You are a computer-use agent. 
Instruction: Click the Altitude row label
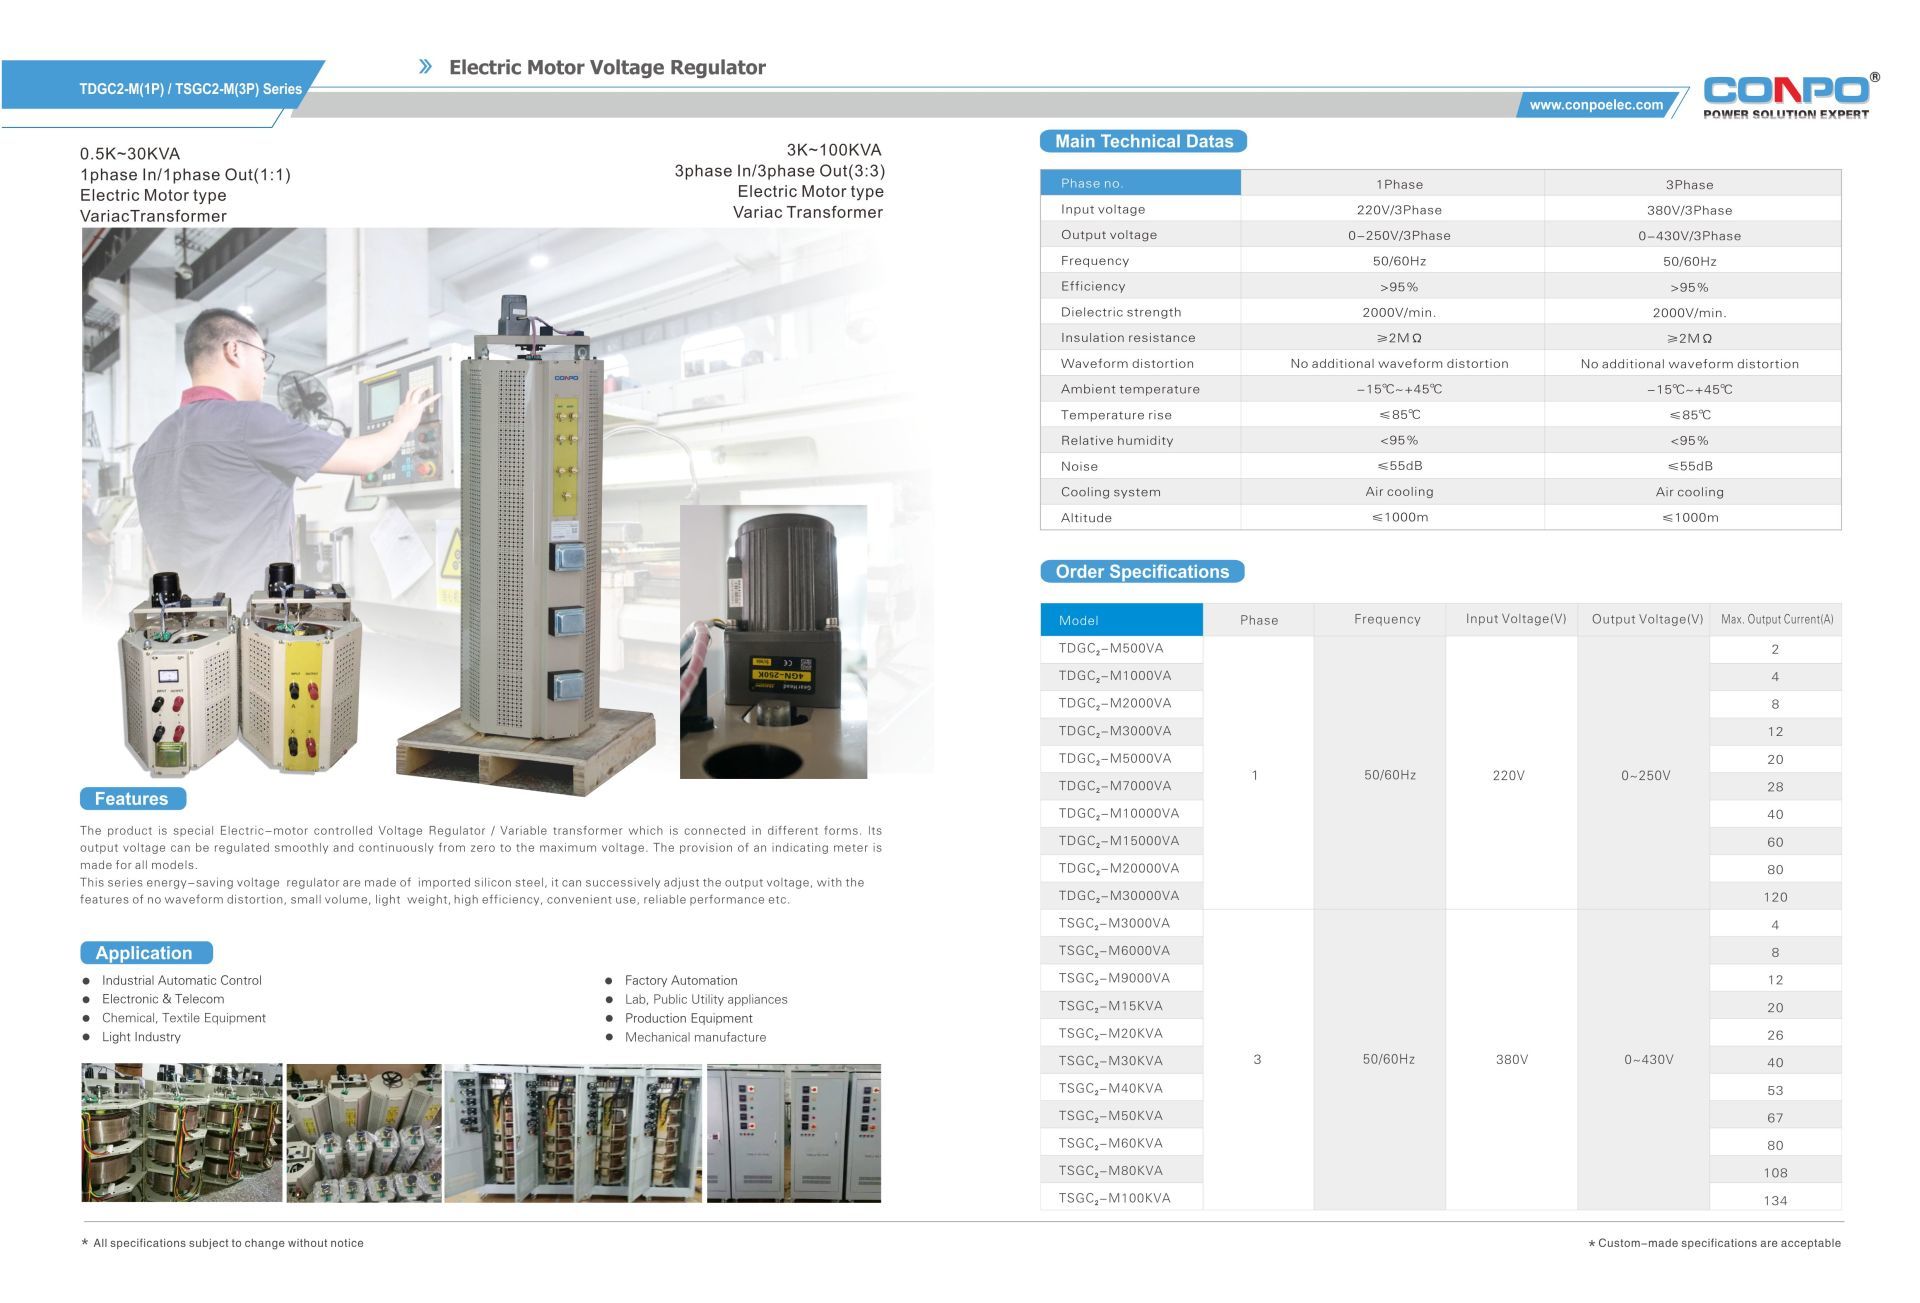[x=1086, y=517]
